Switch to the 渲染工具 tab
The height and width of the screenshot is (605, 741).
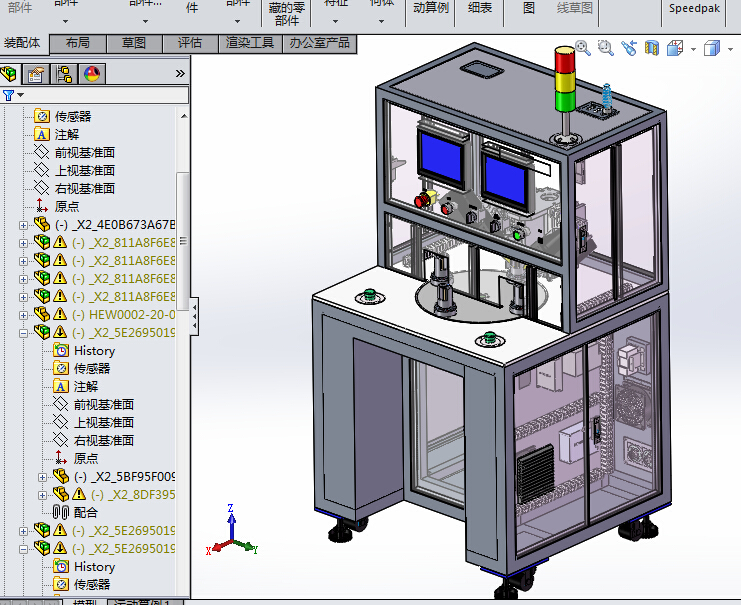pyautogui.click(x=250, y=43)
